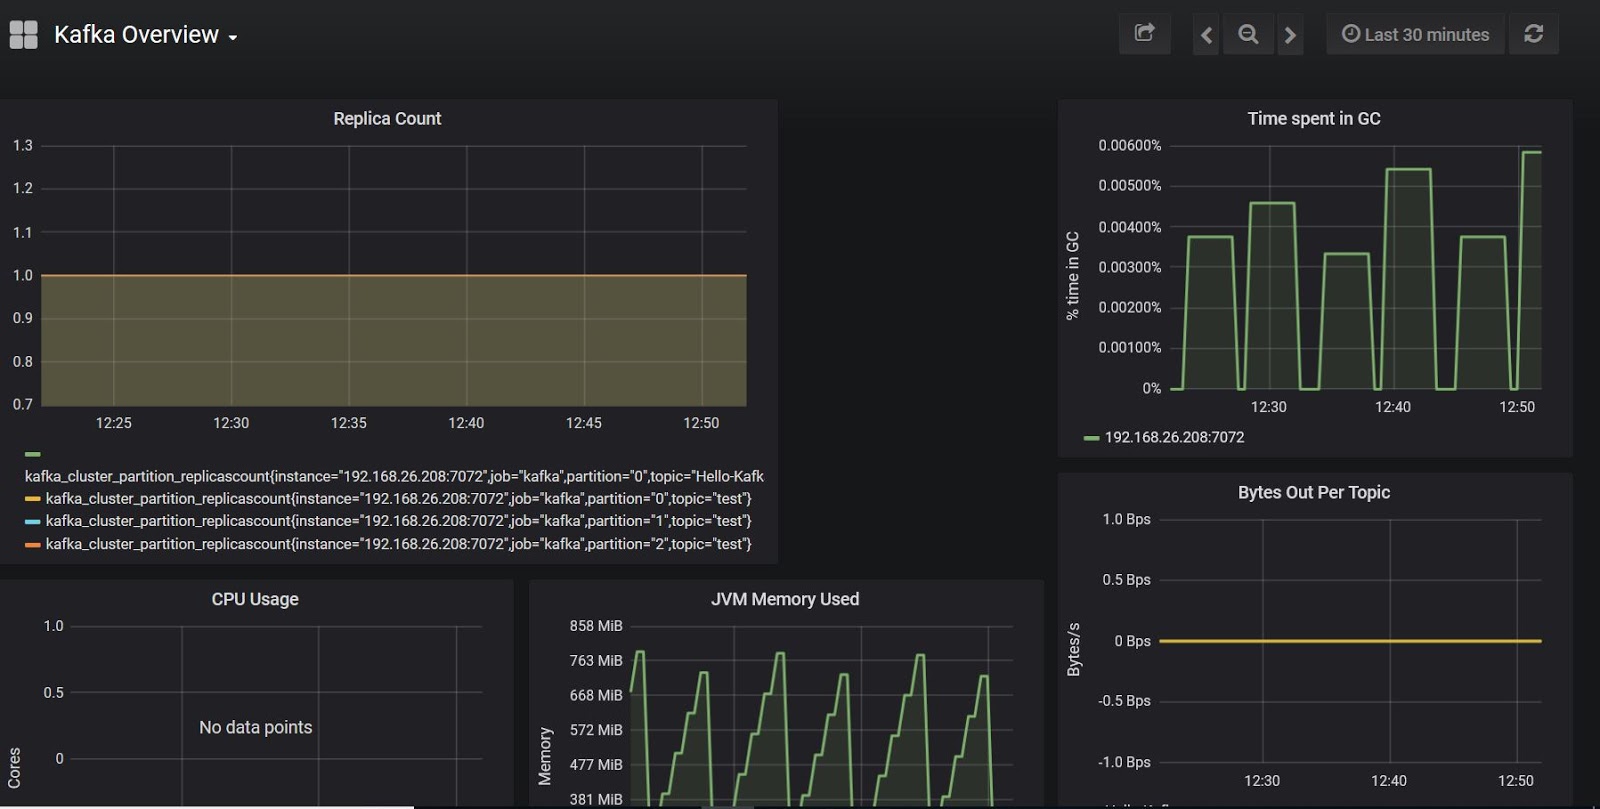Shift time range forward with right arrow
Screen dimensions: 1600x809
coord(1290,35)
